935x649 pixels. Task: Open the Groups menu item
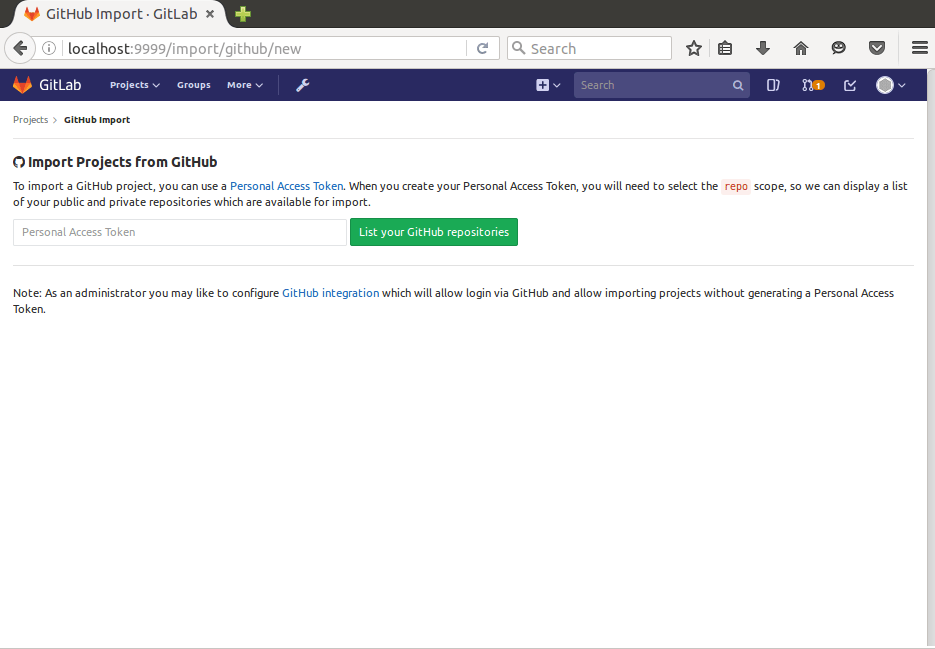pos(193,85)
